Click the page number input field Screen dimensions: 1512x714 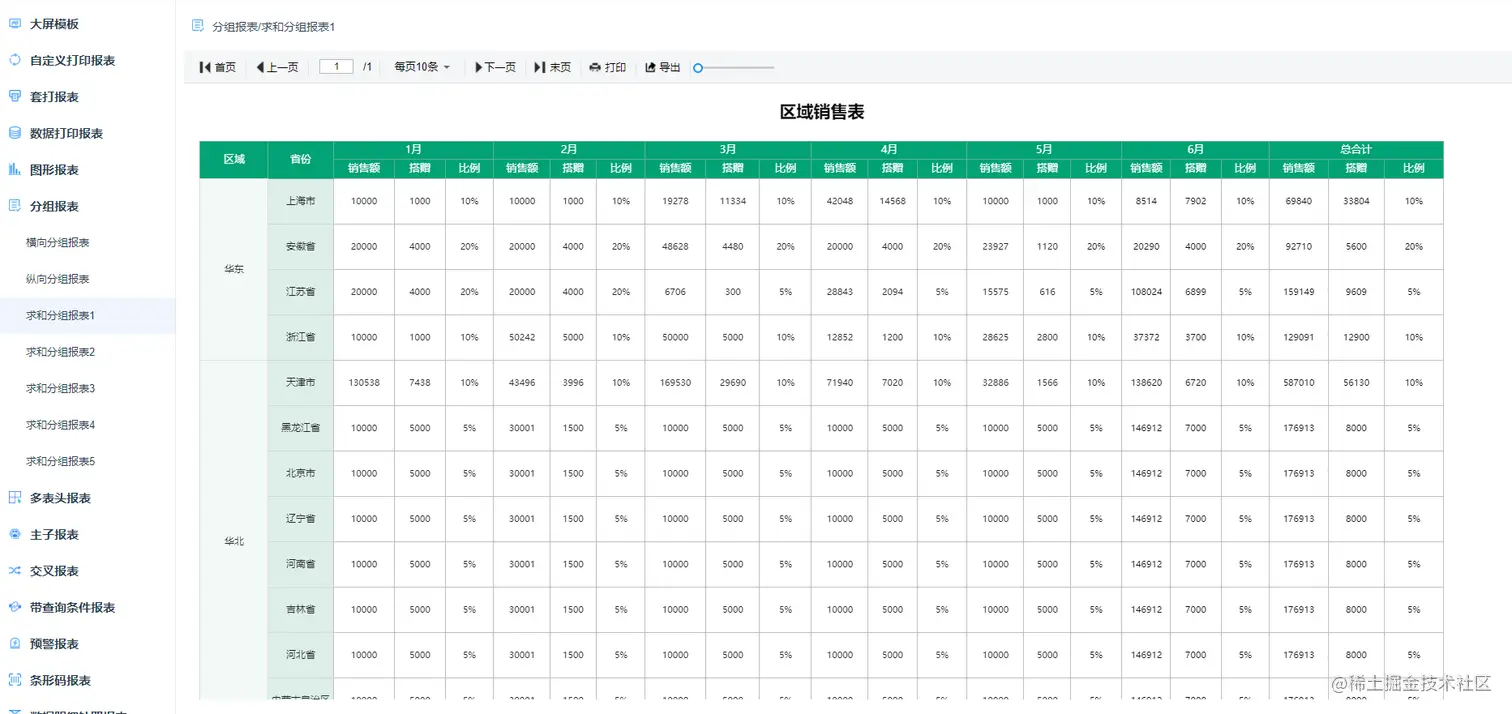tap(336, 67)
